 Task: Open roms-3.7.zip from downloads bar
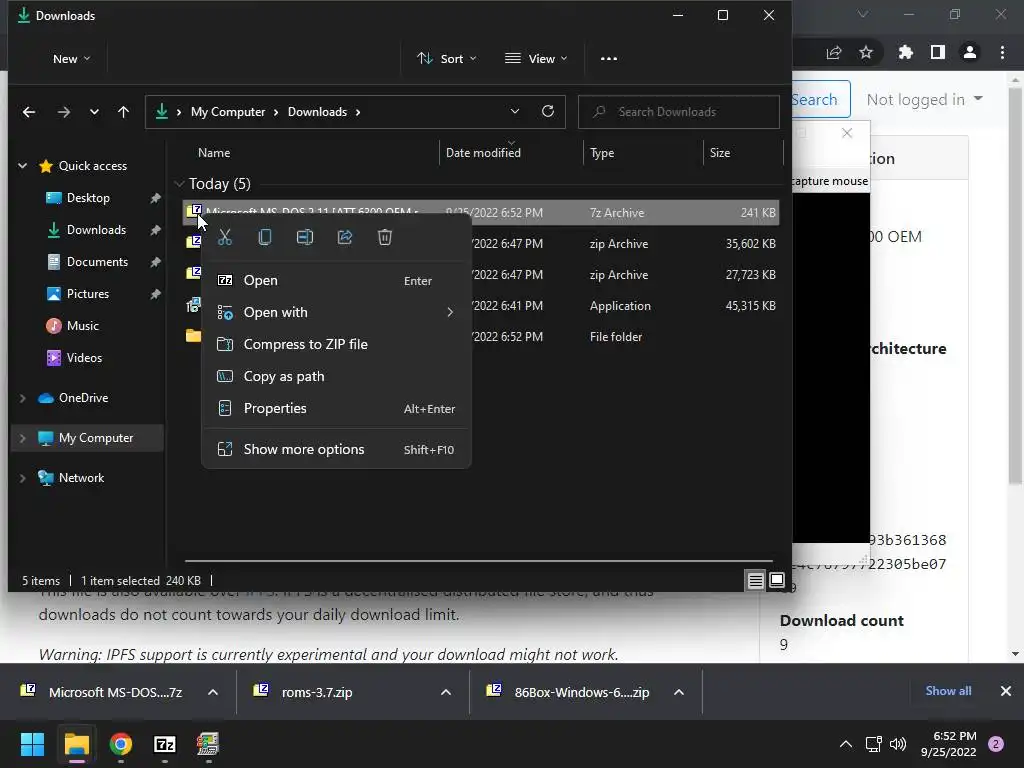[317, 692]
